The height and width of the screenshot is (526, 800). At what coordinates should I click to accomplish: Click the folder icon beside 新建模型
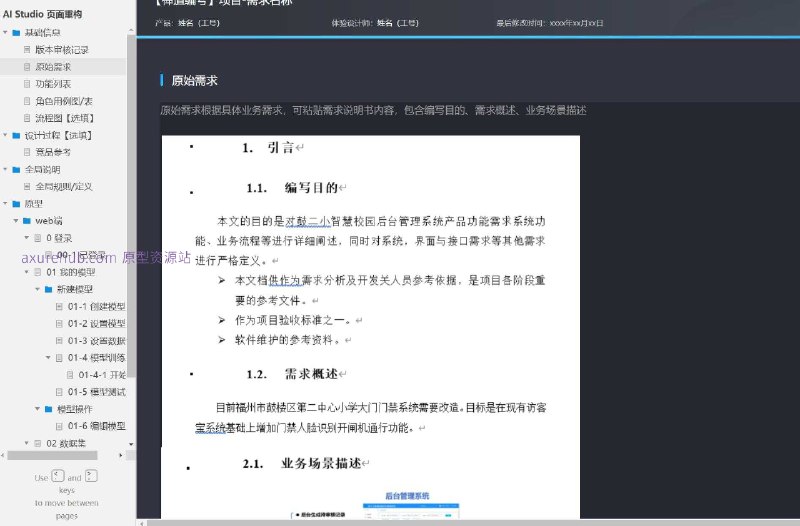(48, 289)
